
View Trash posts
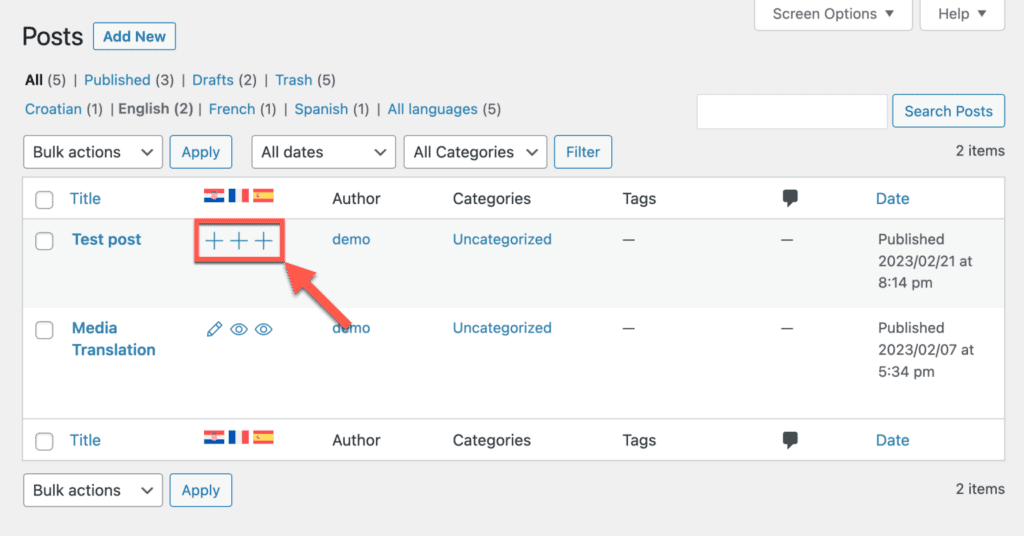pos(294,80)
